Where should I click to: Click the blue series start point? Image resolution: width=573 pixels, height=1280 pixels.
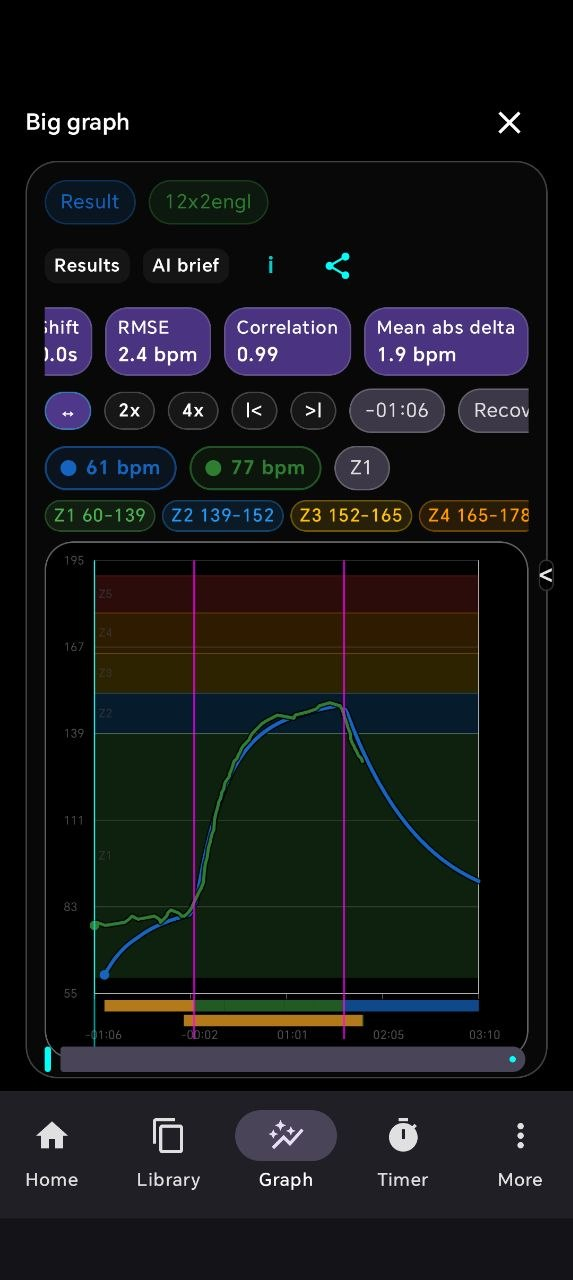[x=104, y=974]
